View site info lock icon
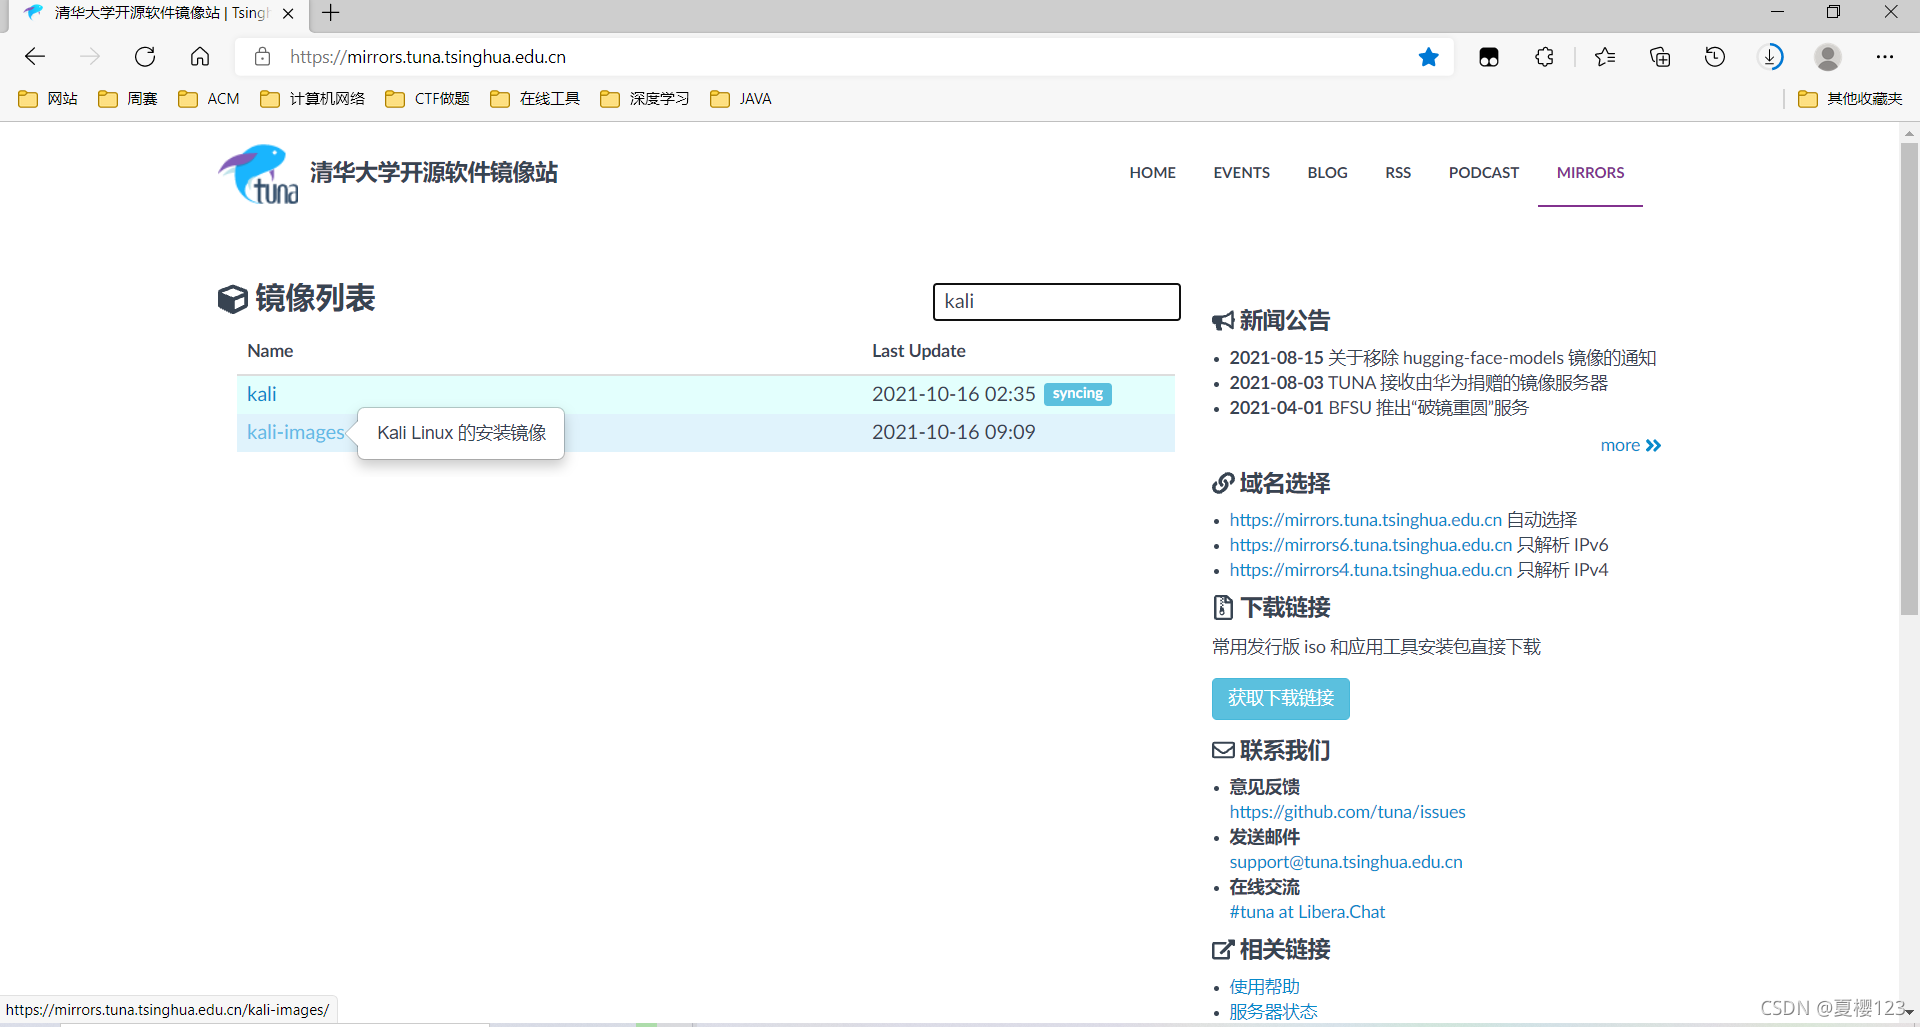Viewport: 1920px width, 1027px height. (x=262, y=57)
